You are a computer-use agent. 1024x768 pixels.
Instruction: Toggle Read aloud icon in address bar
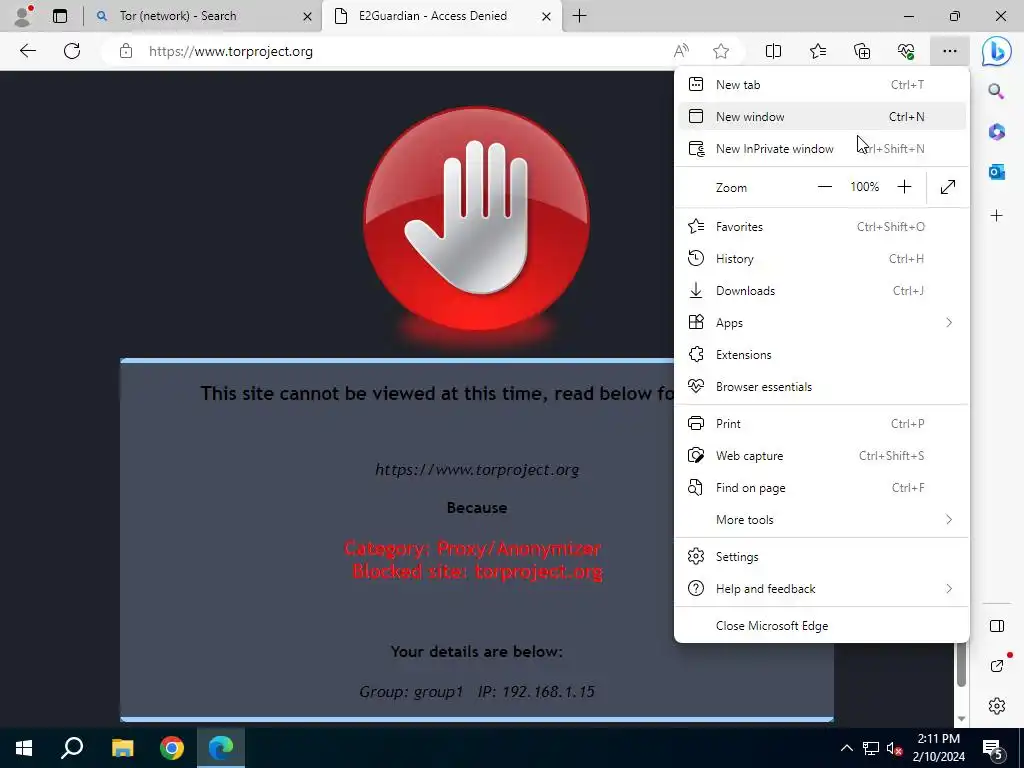pos(681,51)
